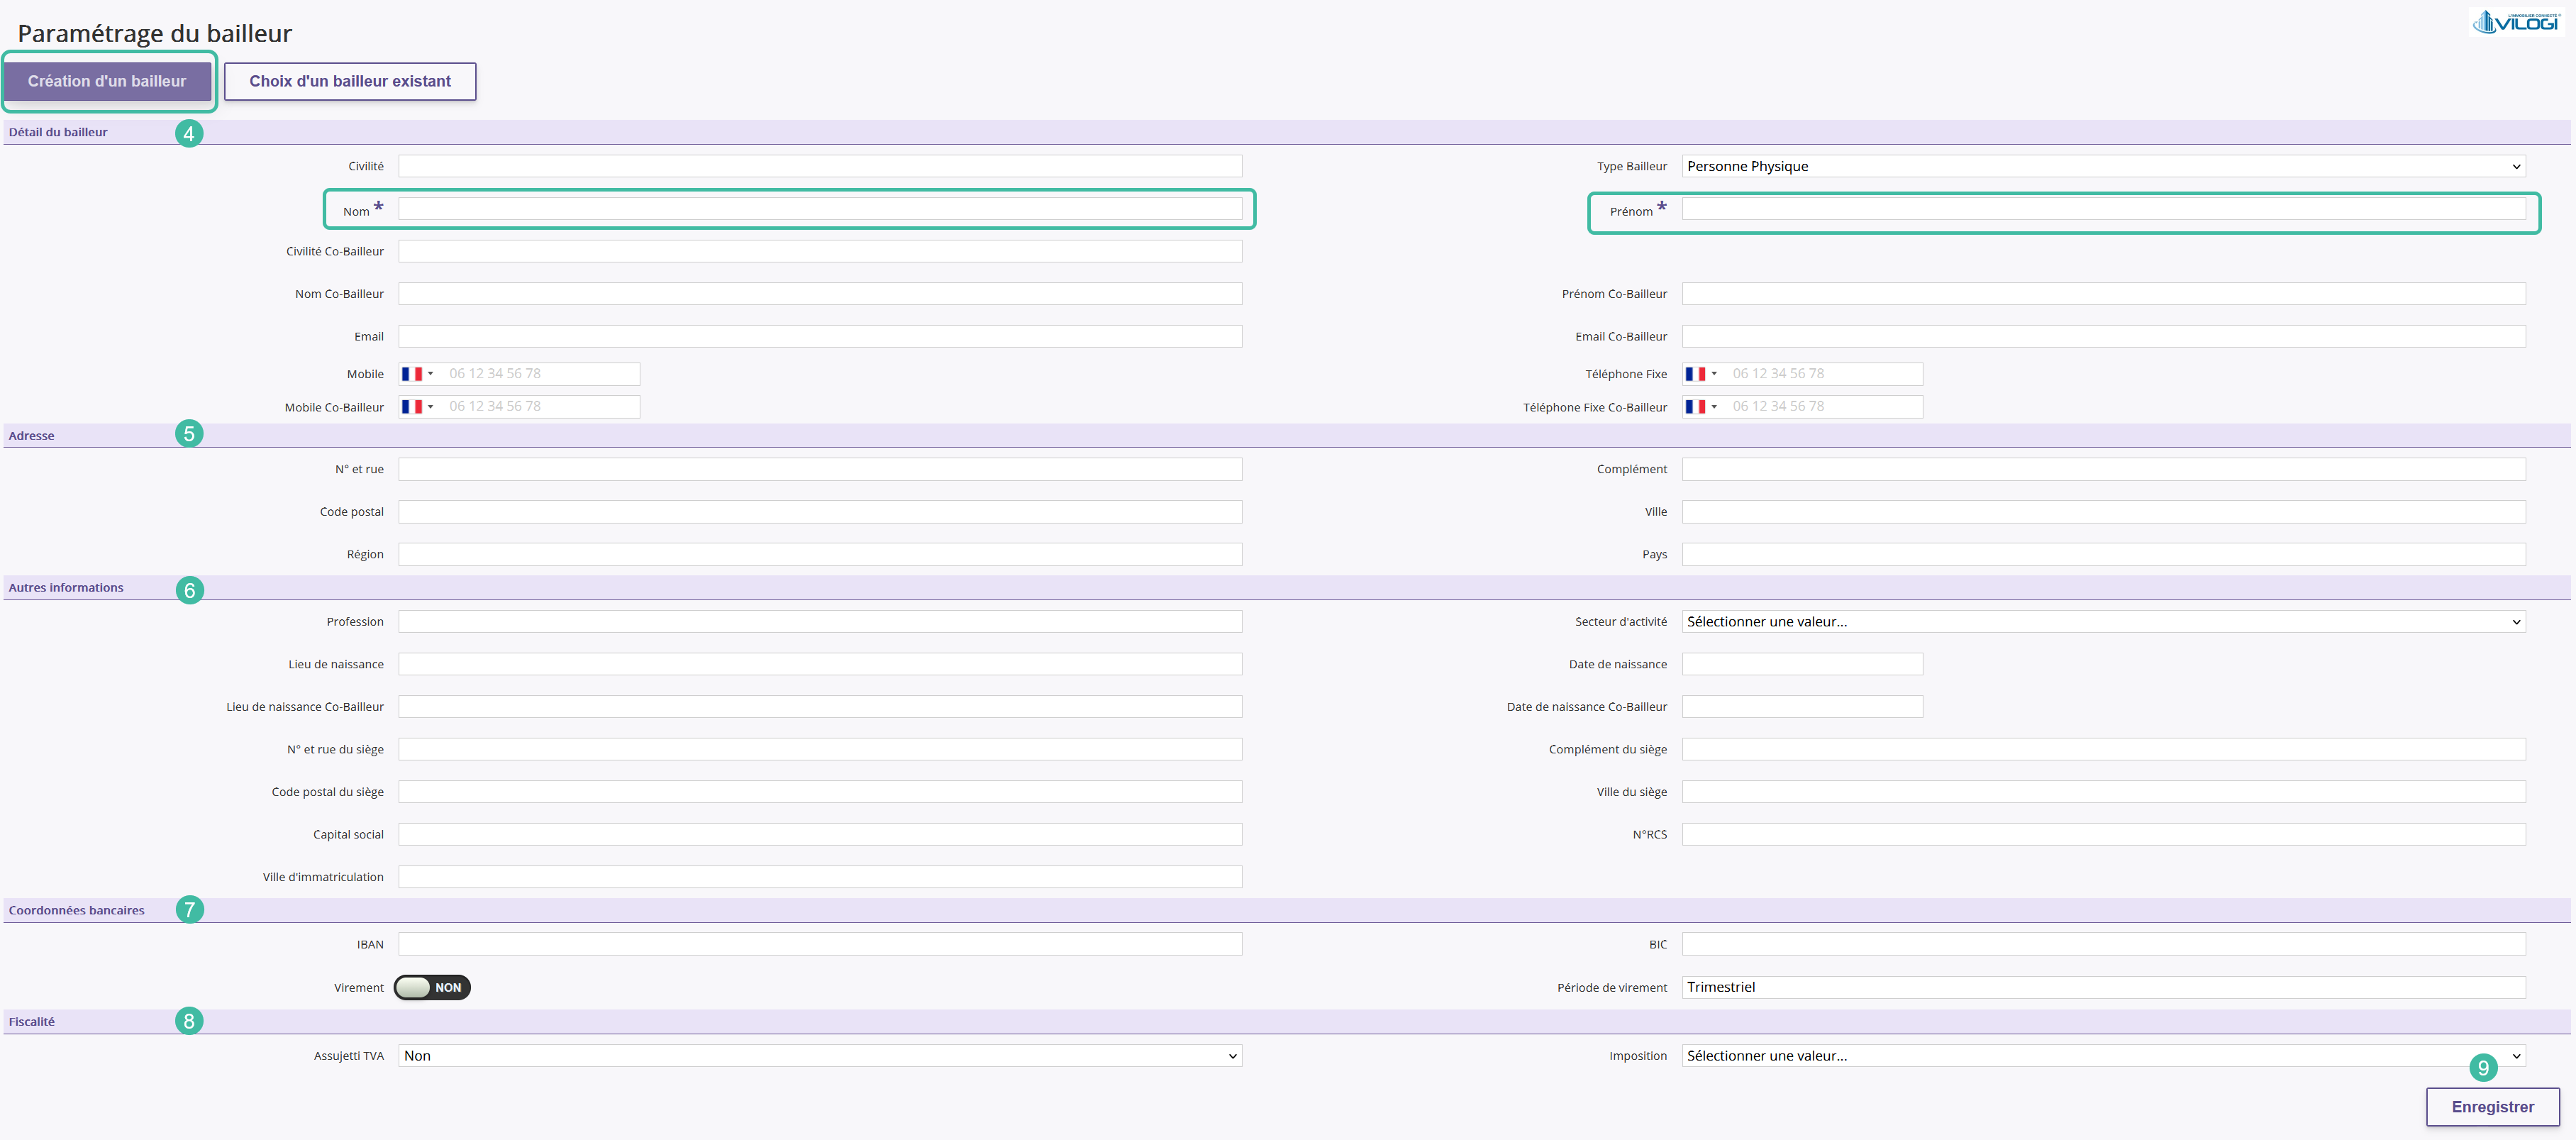Switch to Choix d'un bailleur existant
Image resolution: width=2576 pixels, height=1140 pixels.
(x=350, y=81)
